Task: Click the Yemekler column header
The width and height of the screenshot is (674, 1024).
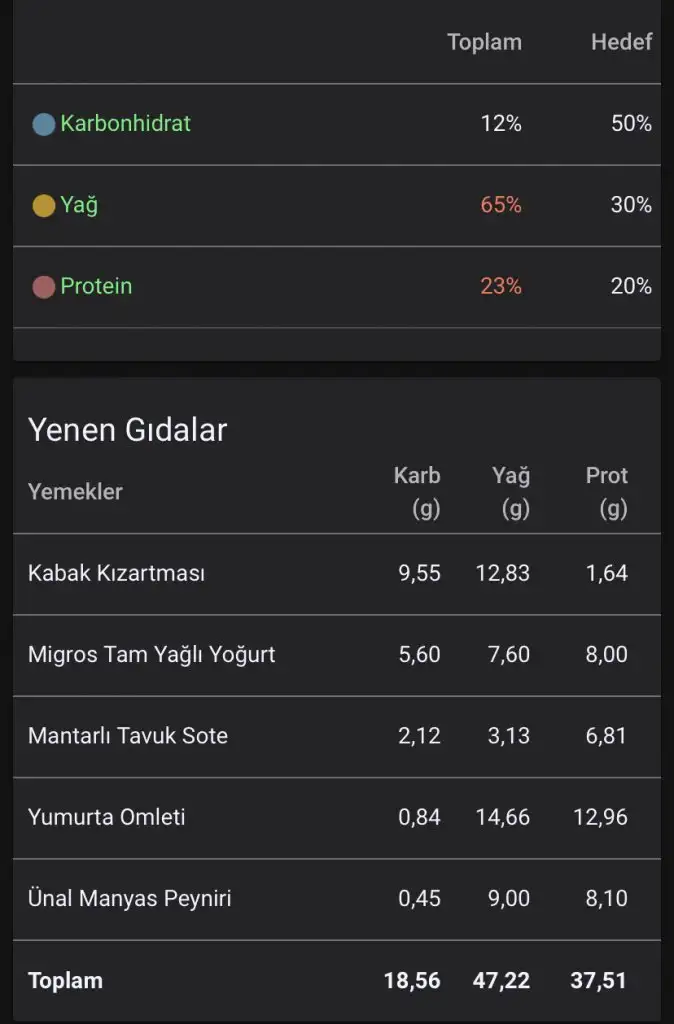Action: click(75, 491)
